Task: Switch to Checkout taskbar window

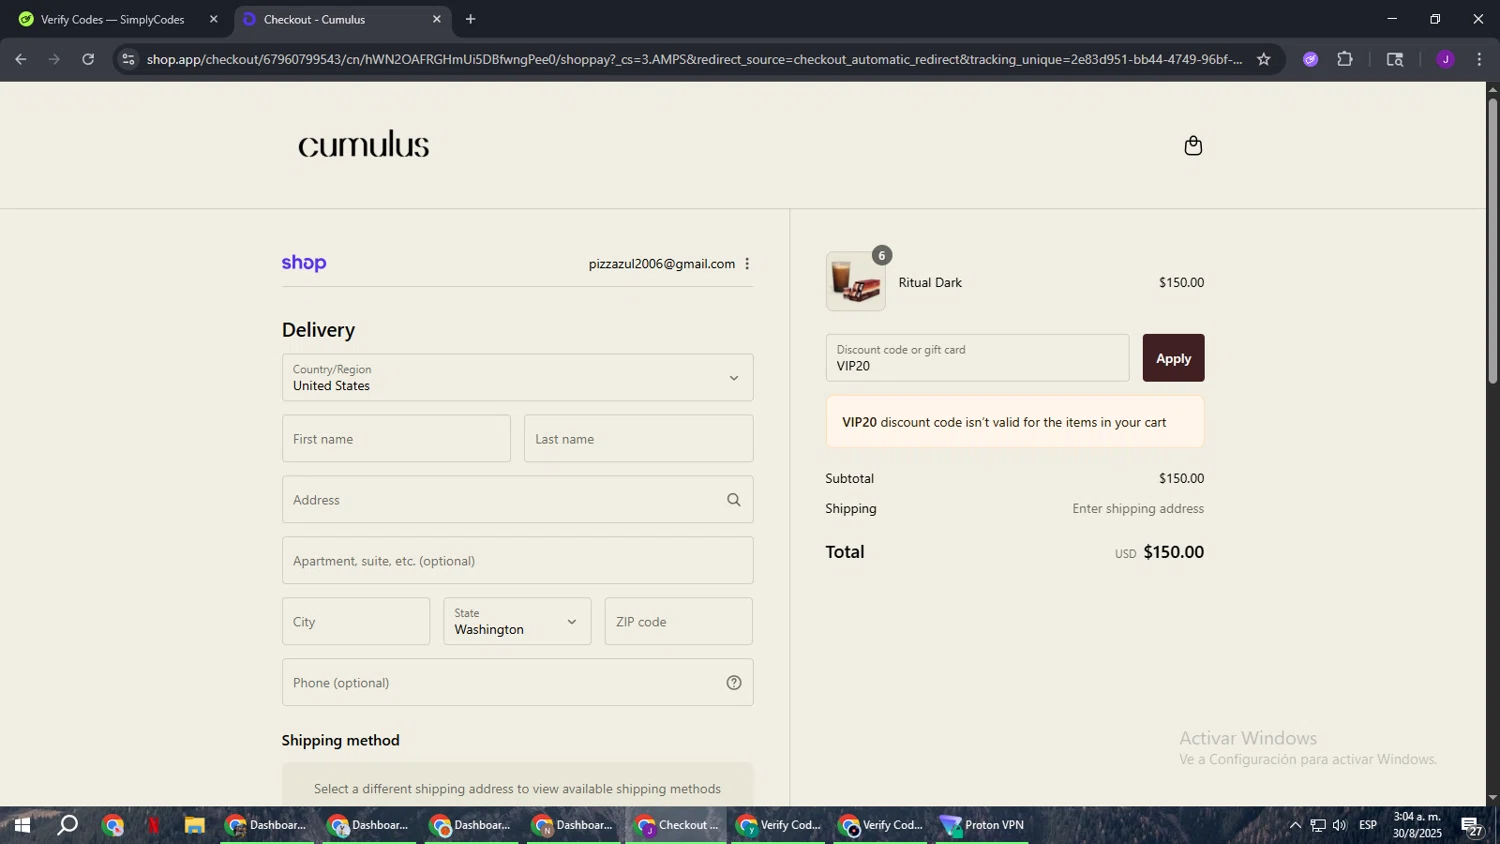Action: (x=677, y=825)
